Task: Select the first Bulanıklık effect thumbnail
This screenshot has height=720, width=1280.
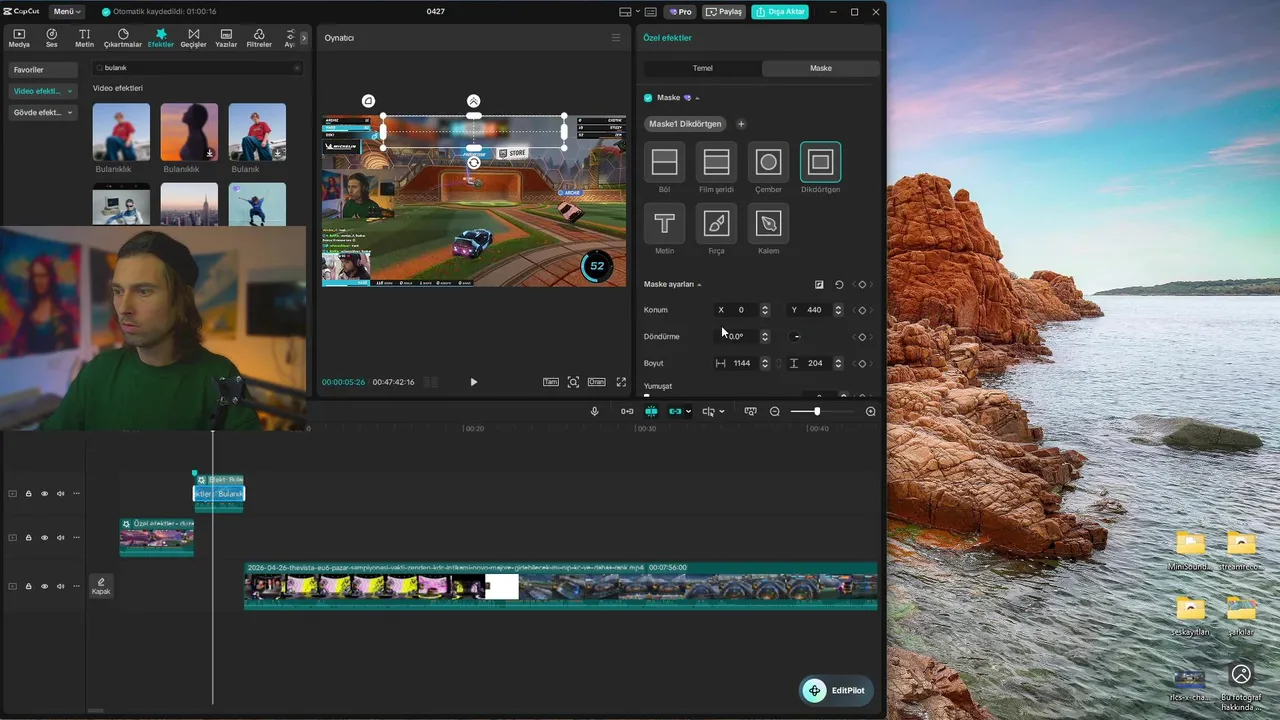Action: tap(121, 132)
